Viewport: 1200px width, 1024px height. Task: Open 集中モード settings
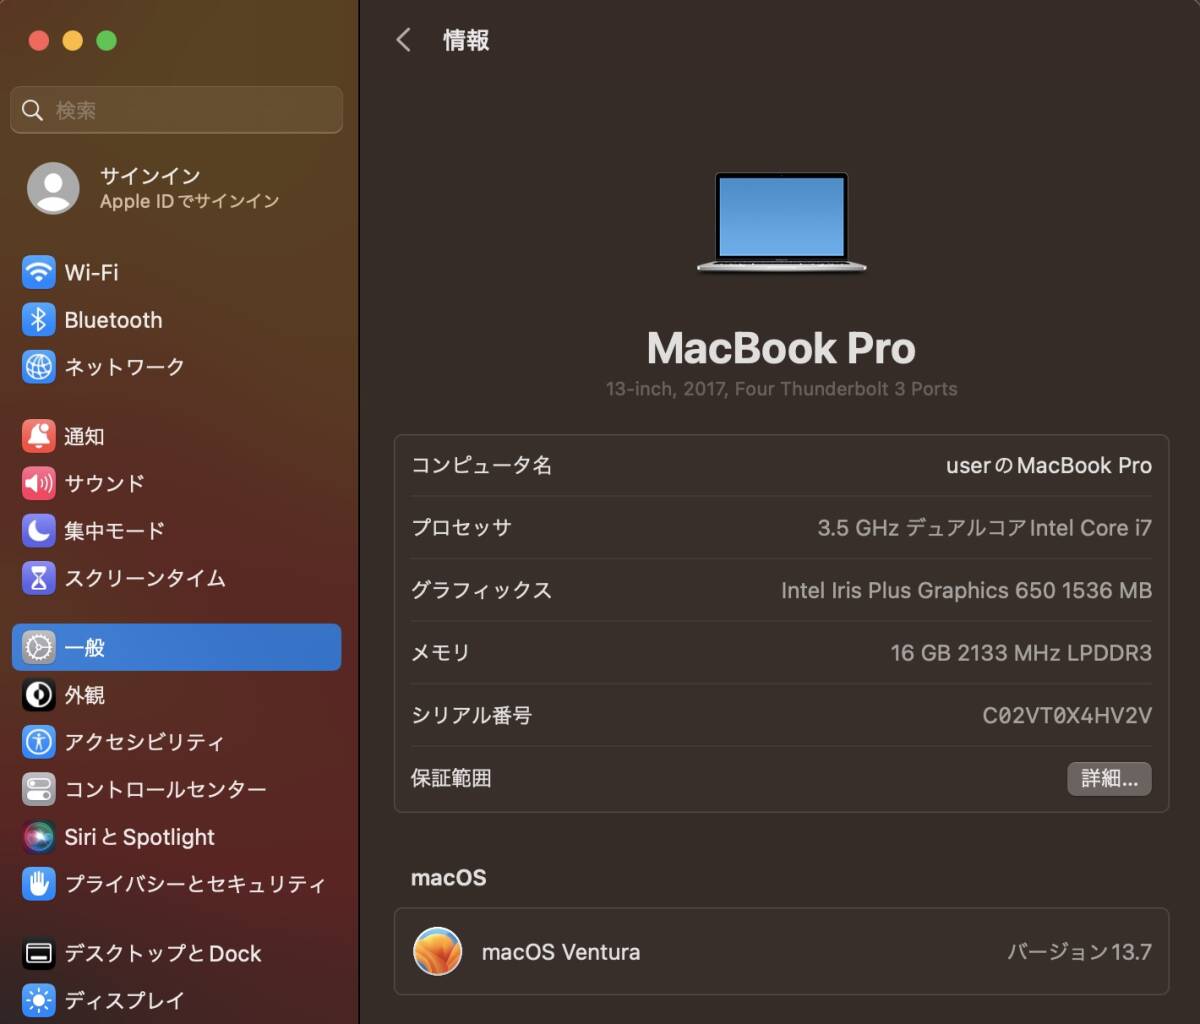click(176, 531)
